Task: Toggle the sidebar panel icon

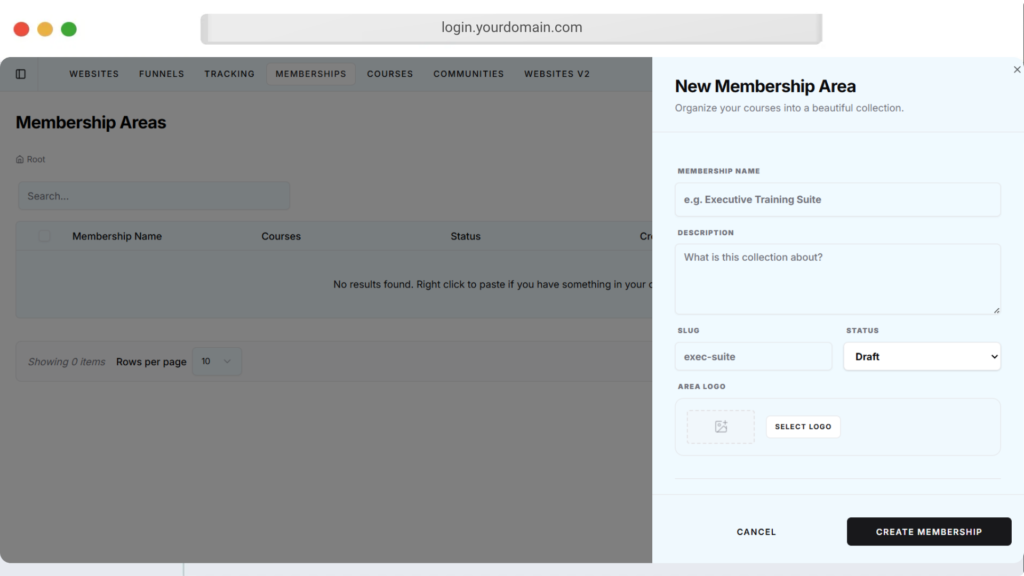Action: coord(21,74)
